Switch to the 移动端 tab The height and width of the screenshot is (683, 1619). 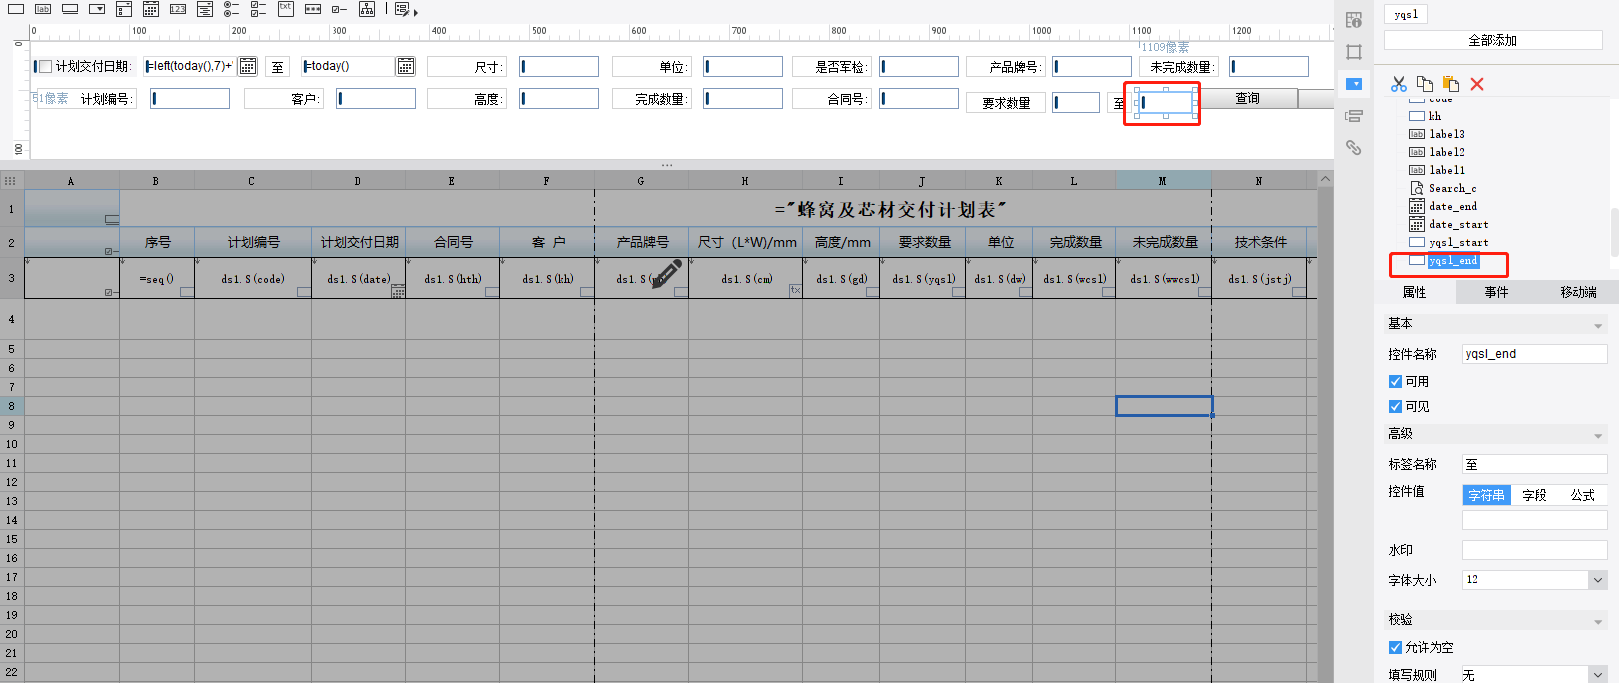tap(1578, 292)
